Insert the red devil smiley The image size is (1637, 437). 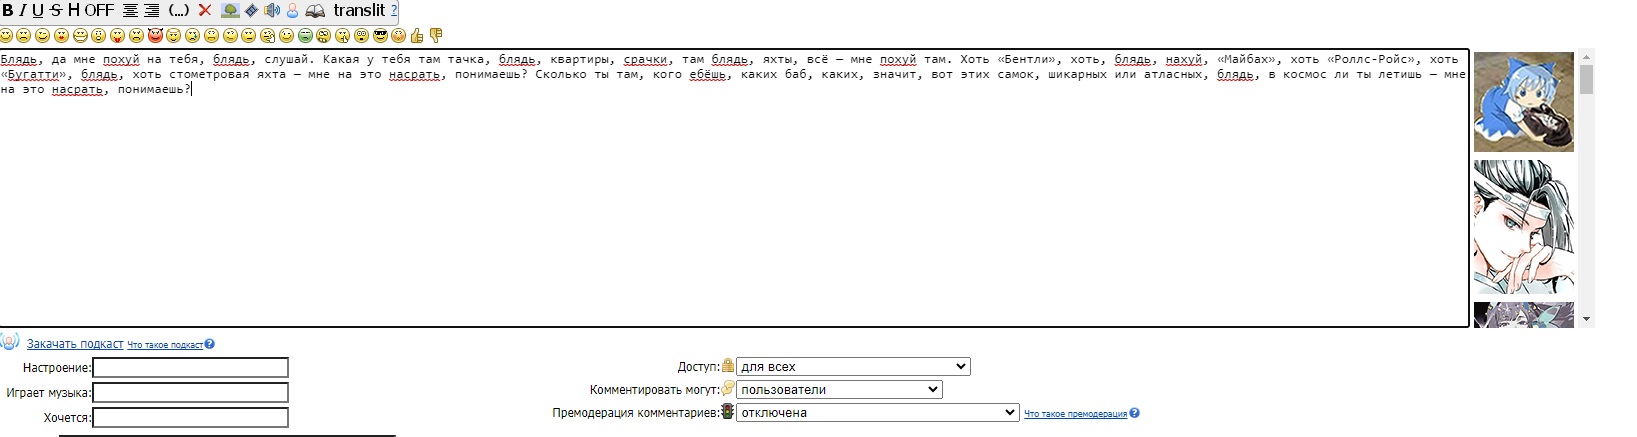155,36
